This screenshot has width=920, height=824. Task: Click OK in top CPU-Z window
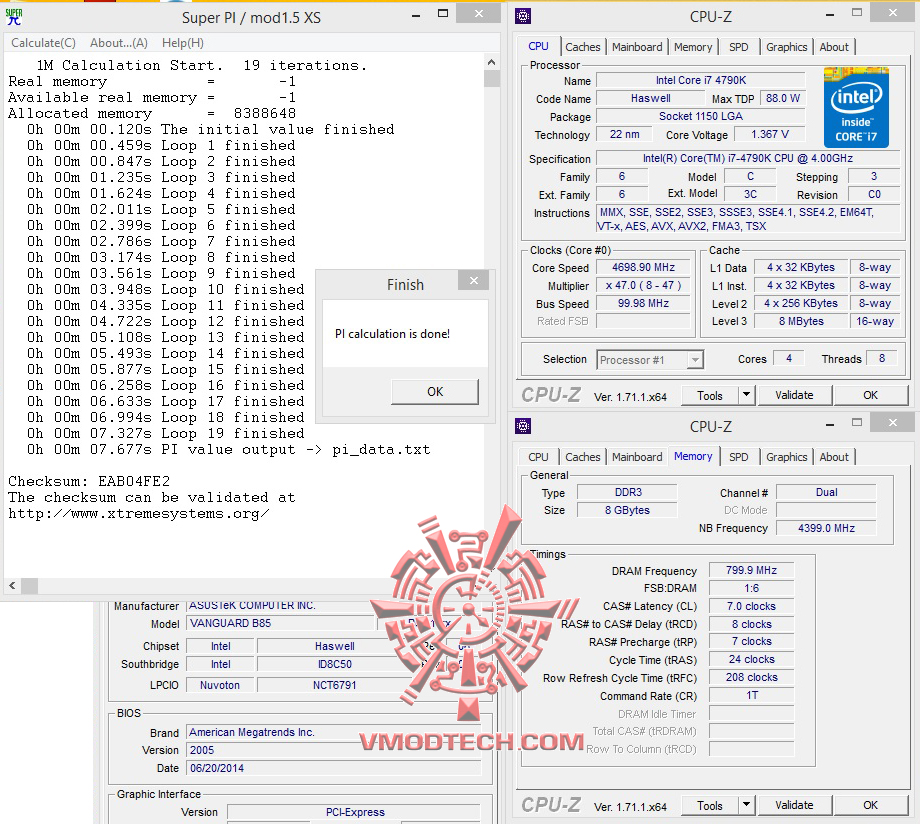pyautogui.click(x=870, y=396)
